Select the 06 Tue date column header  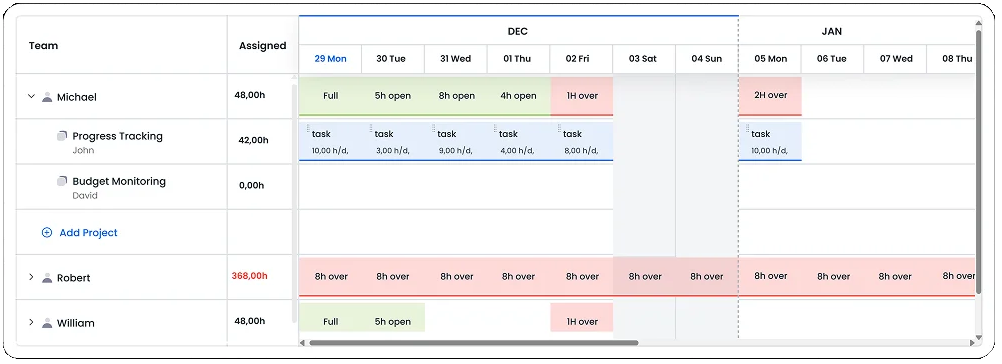coord(832,59)
